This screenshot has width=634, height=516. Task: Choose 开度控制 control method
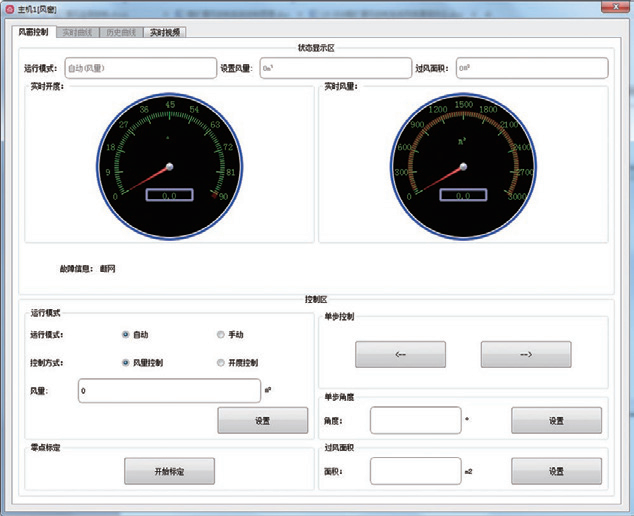coord(221,363)
